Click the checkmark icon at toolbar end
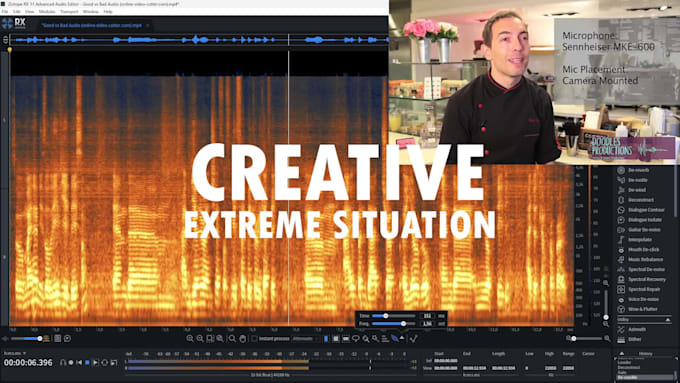The image size is (680, 383). coord(413,338)
